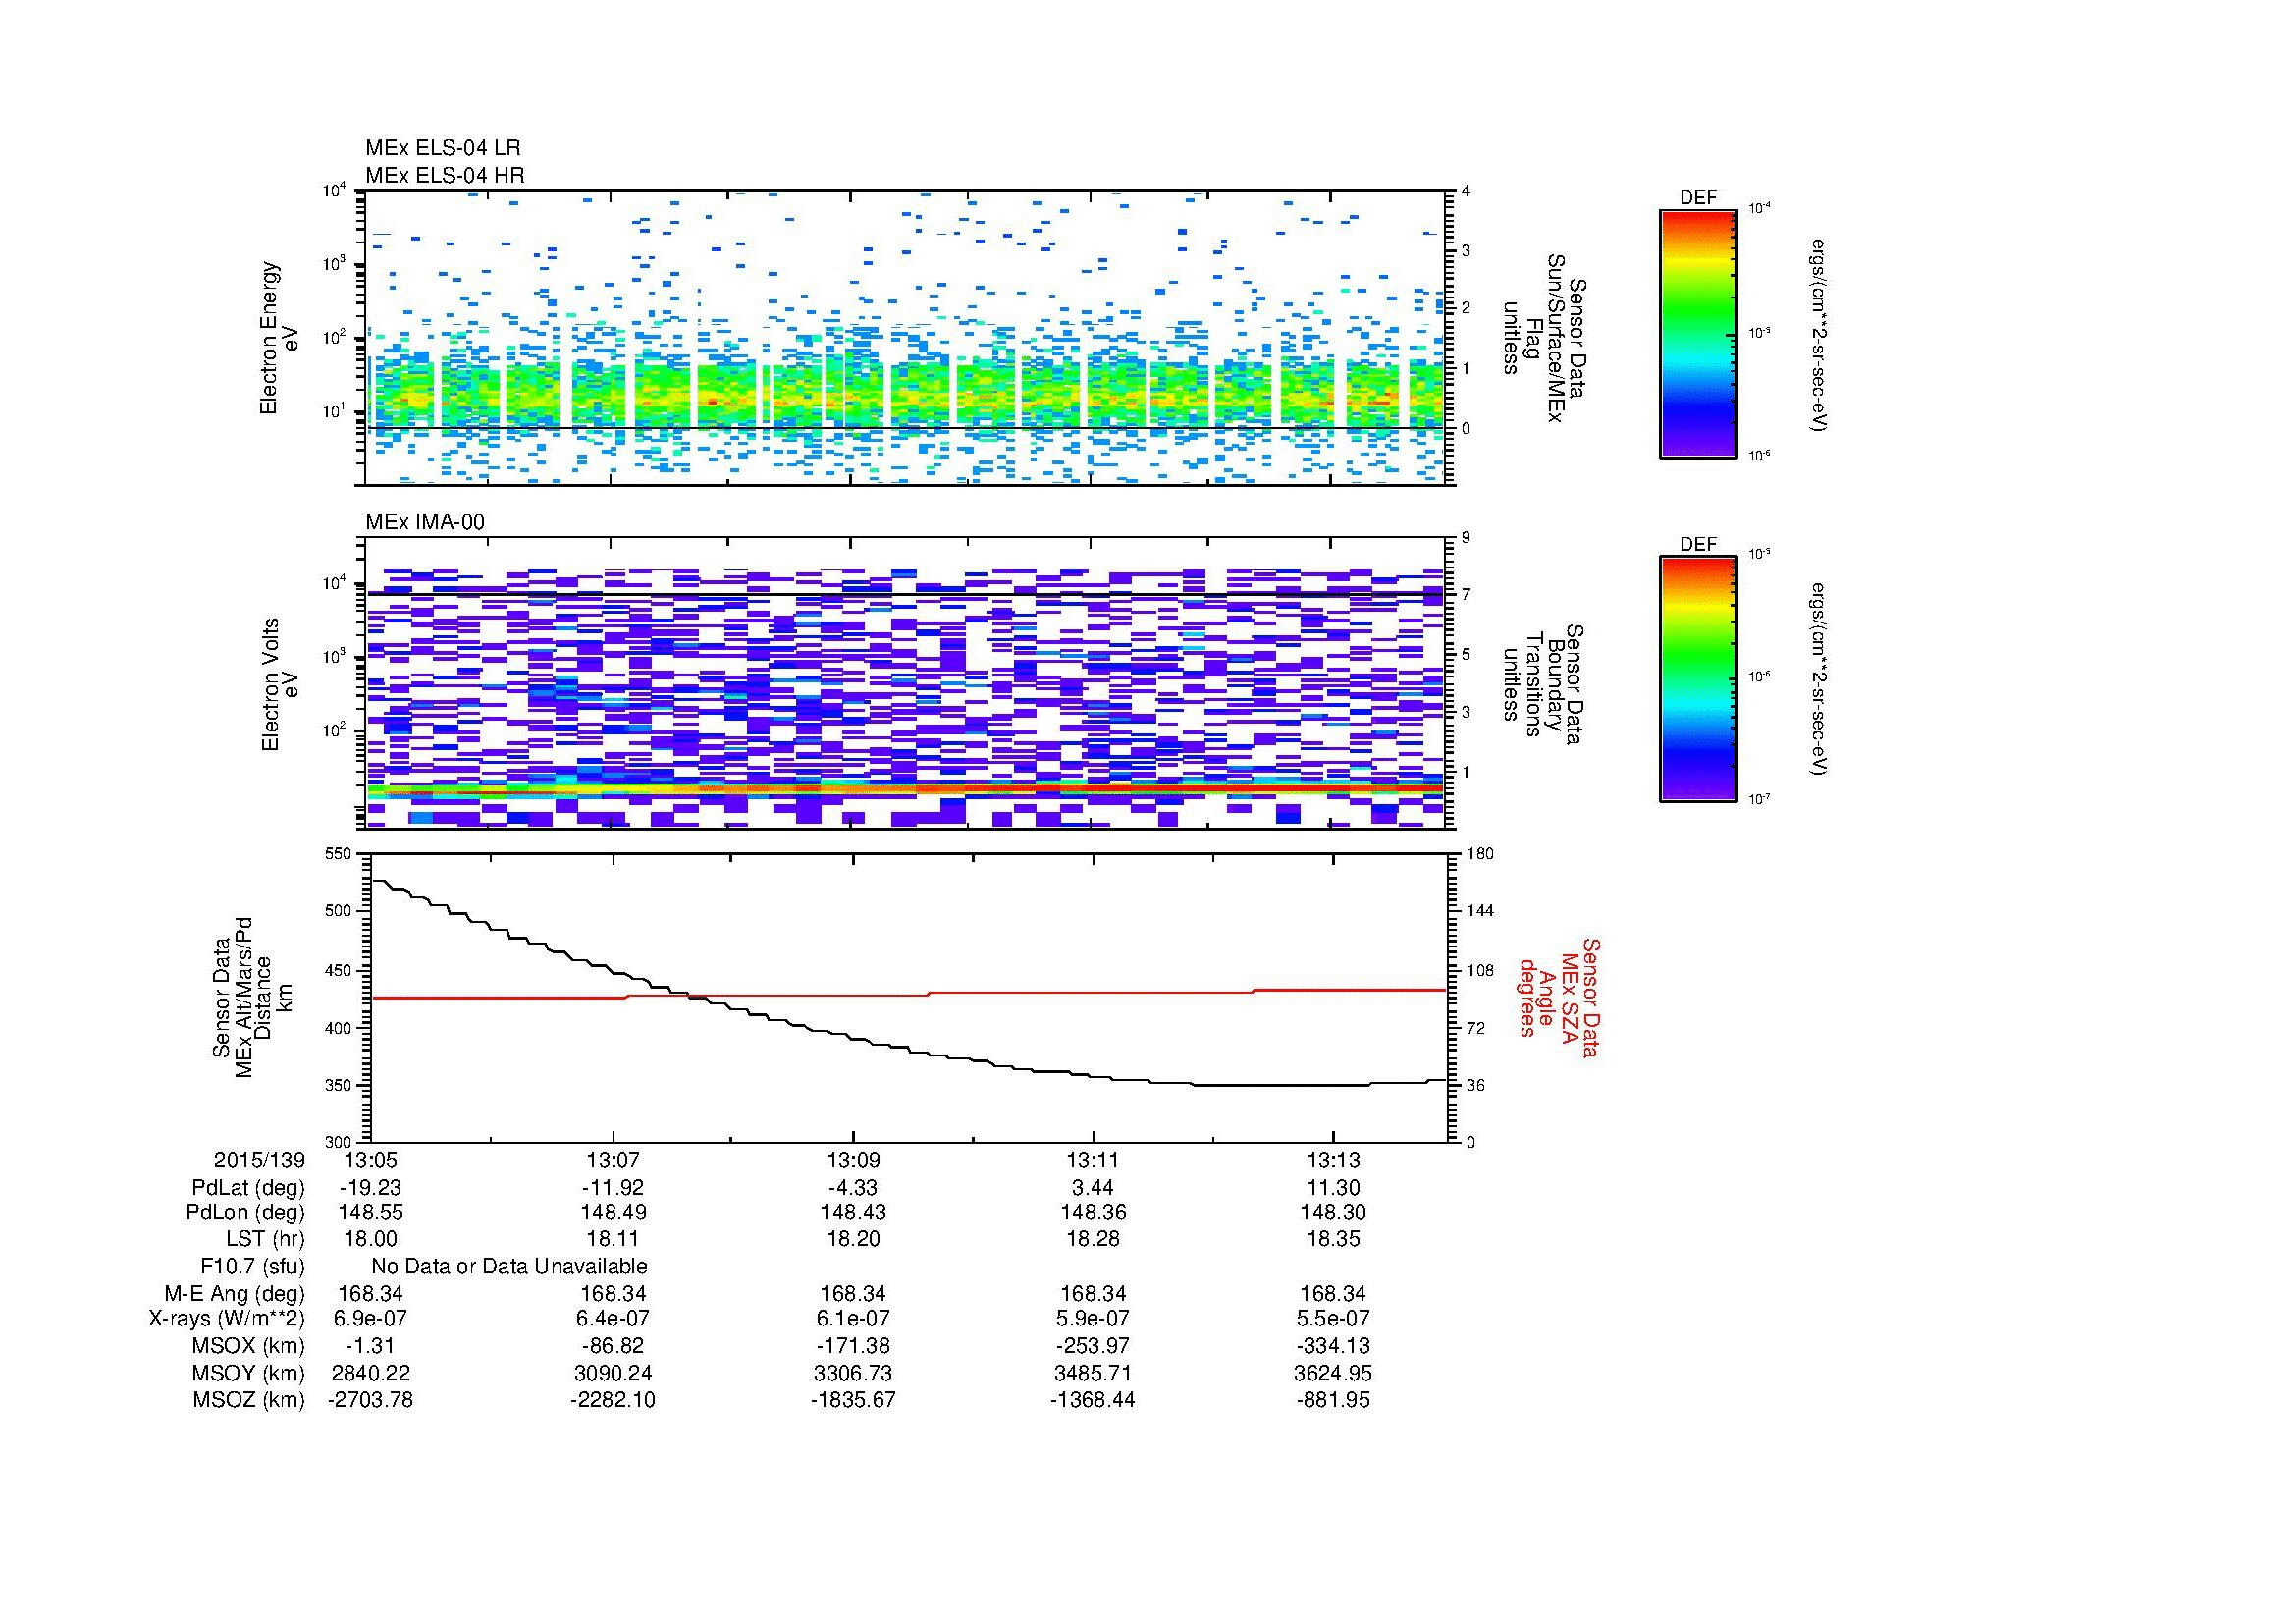Click the MSOY value 2840.22

coord(370,1373)
